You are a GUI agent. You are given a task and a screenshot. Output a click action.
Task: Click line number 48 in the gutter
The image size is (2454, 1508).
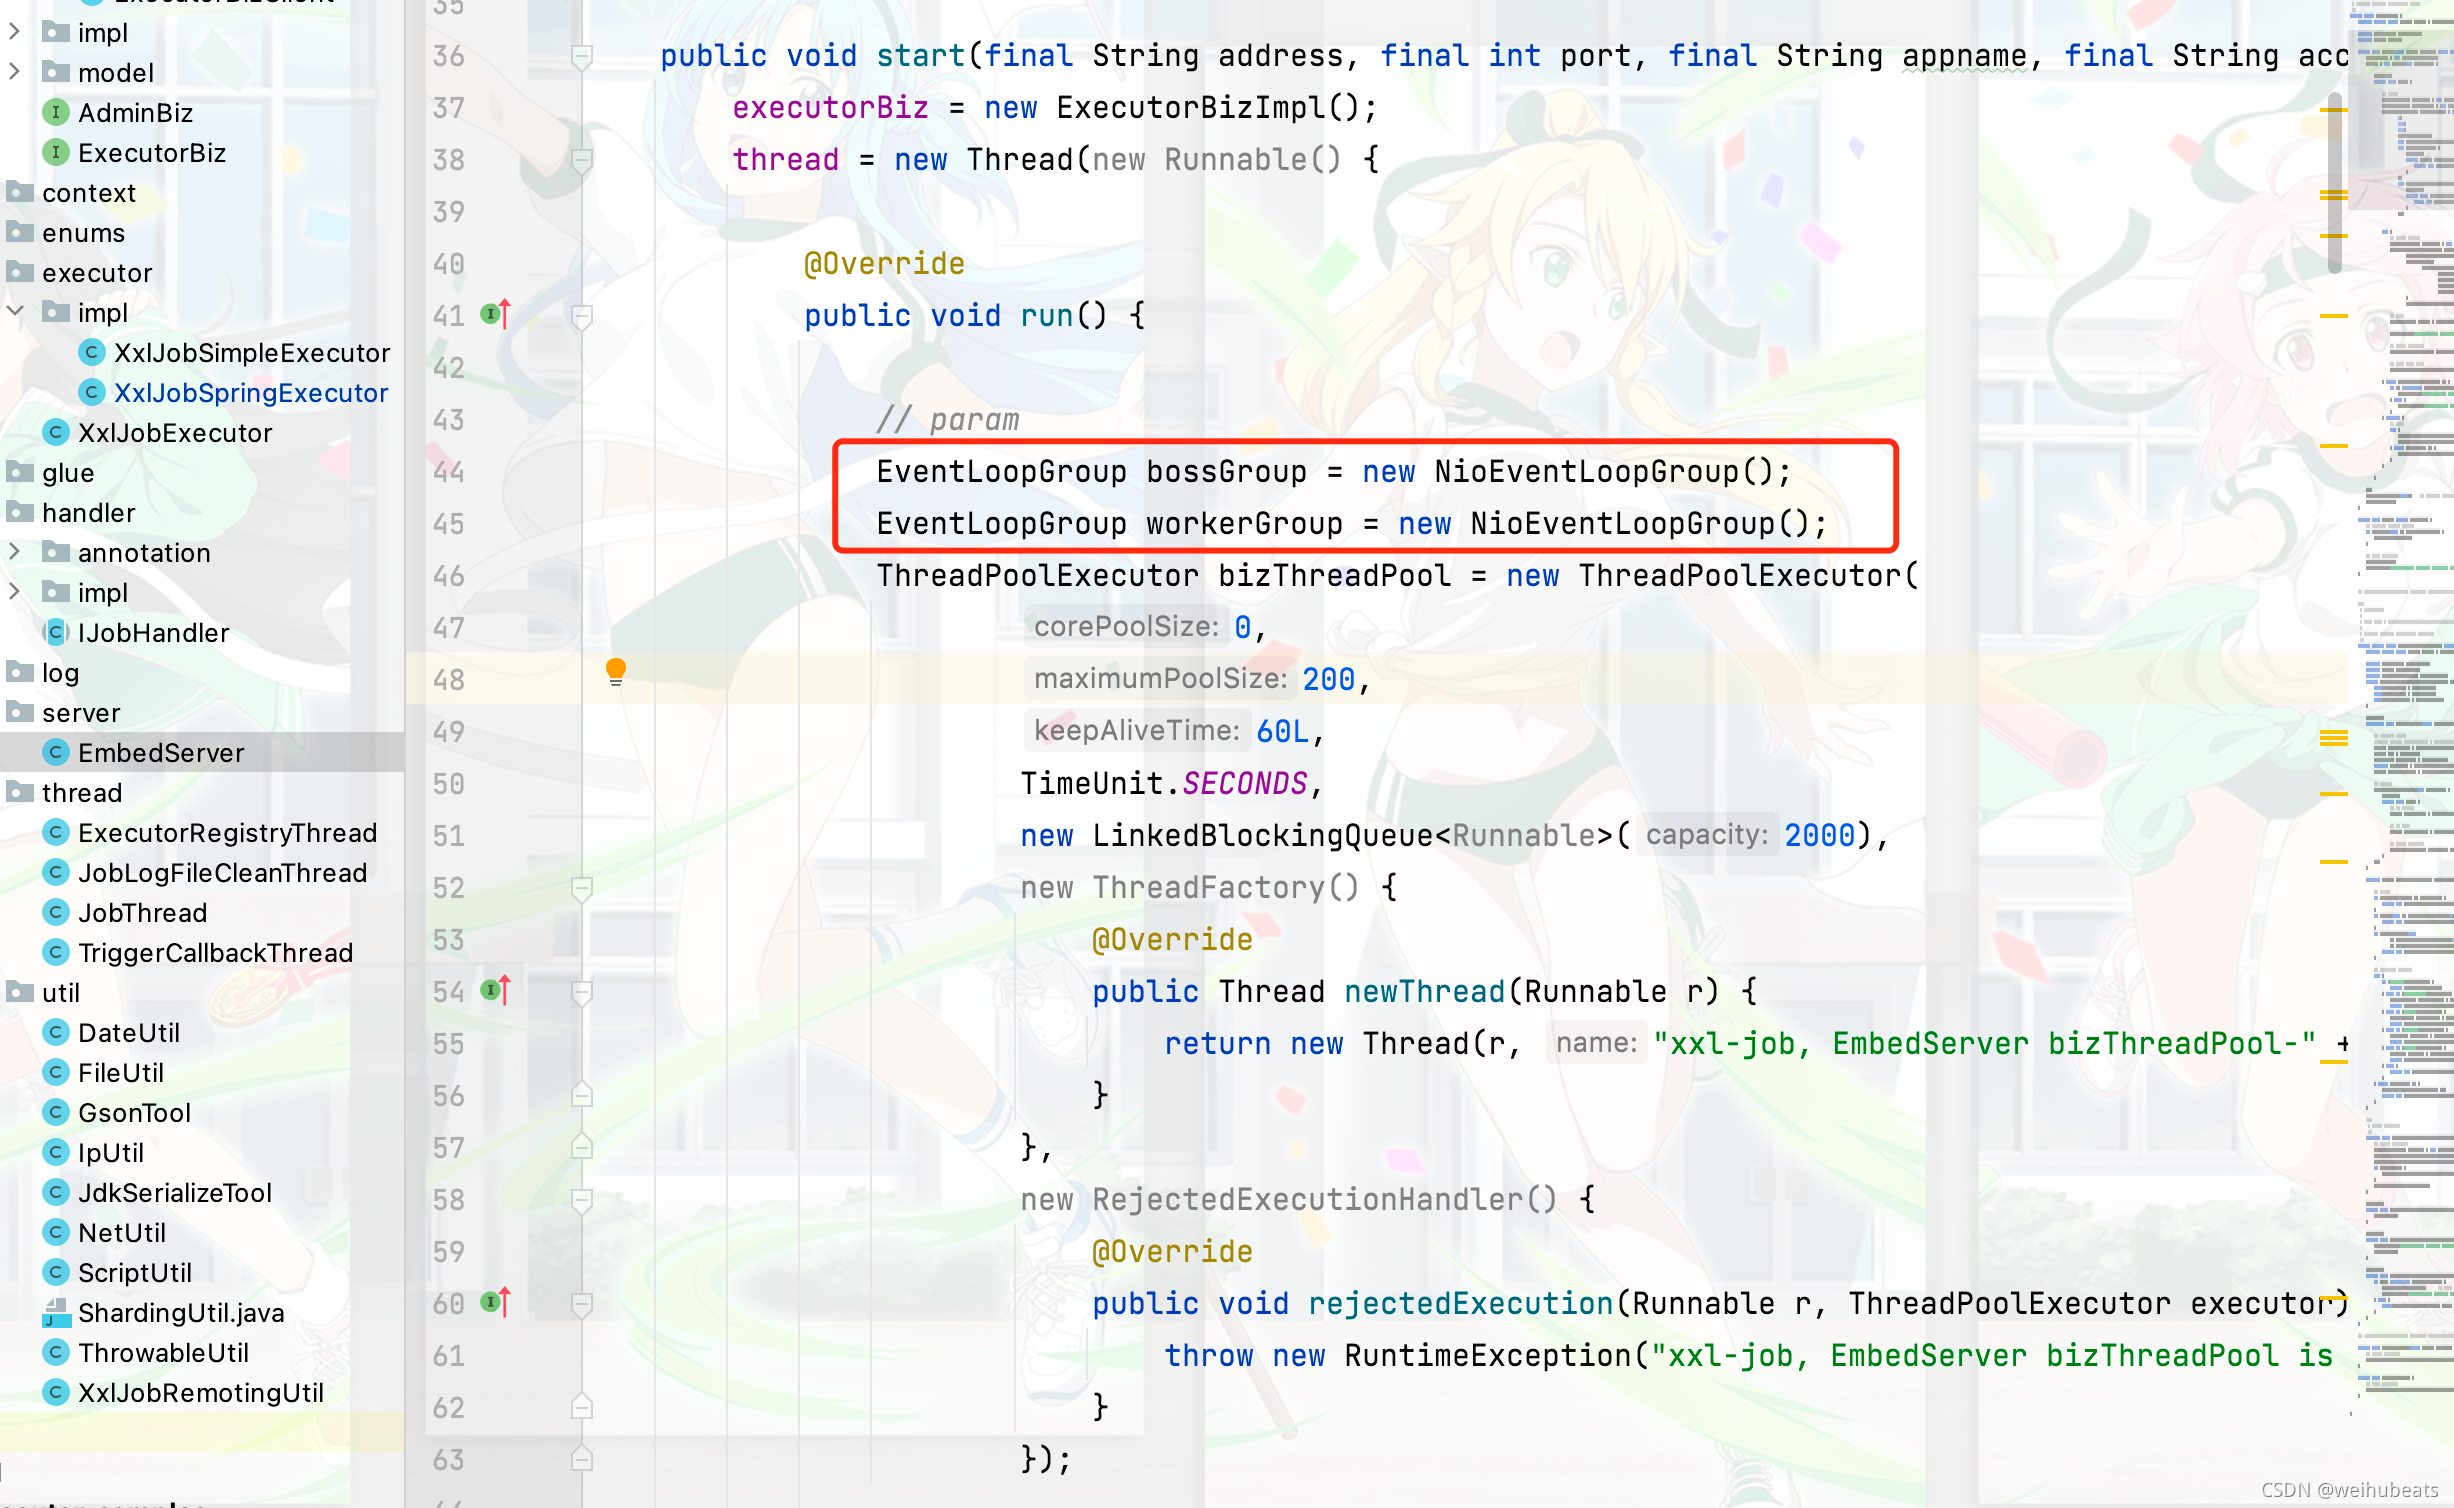click(x=449, y=680)
